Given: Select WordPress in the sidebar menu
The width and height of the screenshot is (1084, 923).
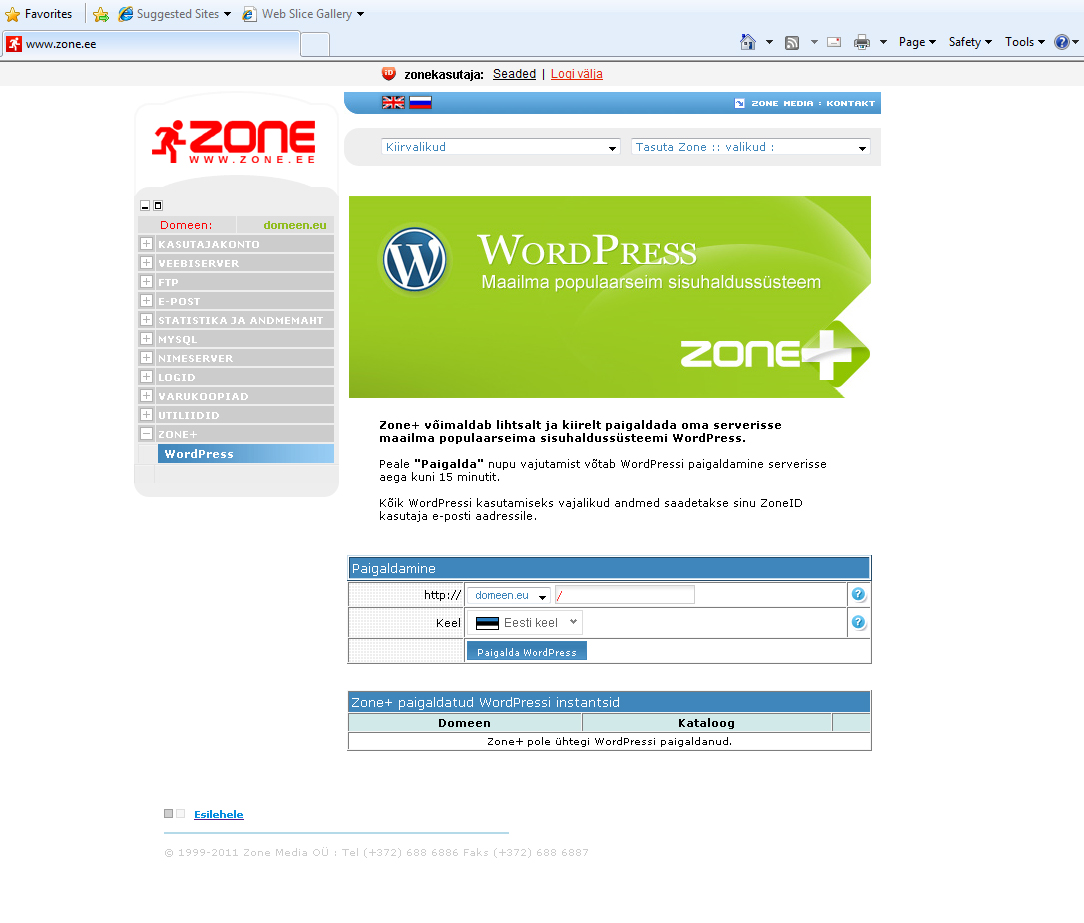Looking at the screenshot, I should (x=245, y=454).
